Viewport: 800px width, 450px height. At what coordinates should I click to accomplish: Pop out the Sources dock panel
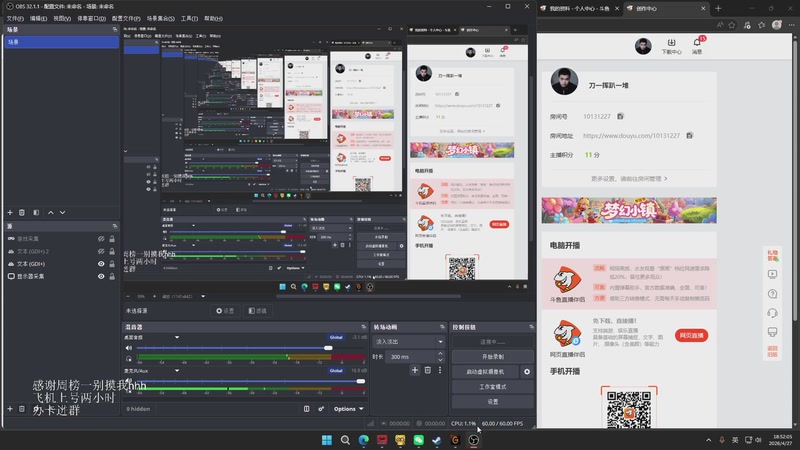114,226
